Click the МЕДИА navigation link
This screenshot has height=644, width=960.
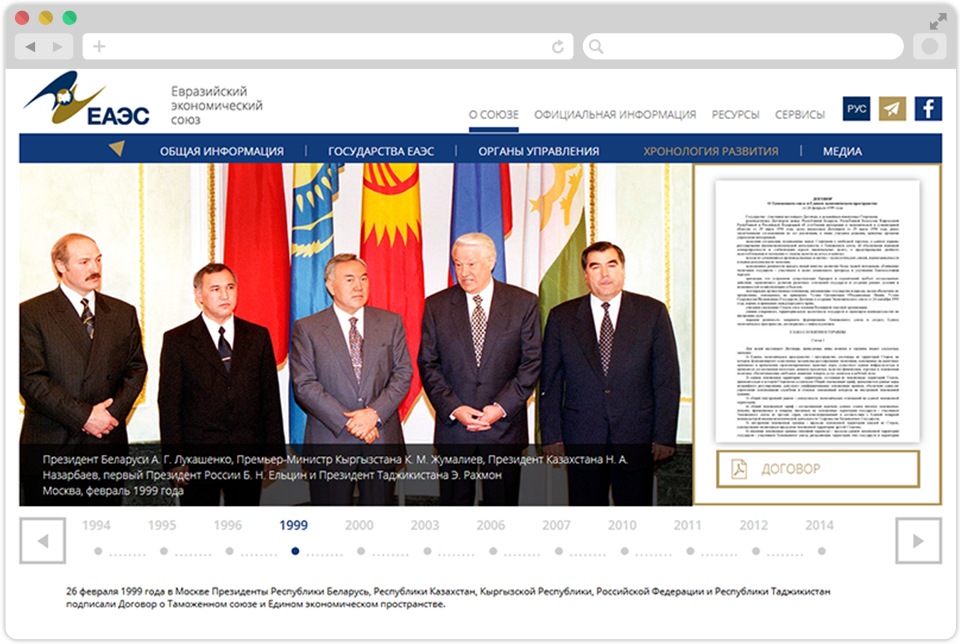click(x=842, y=151)
